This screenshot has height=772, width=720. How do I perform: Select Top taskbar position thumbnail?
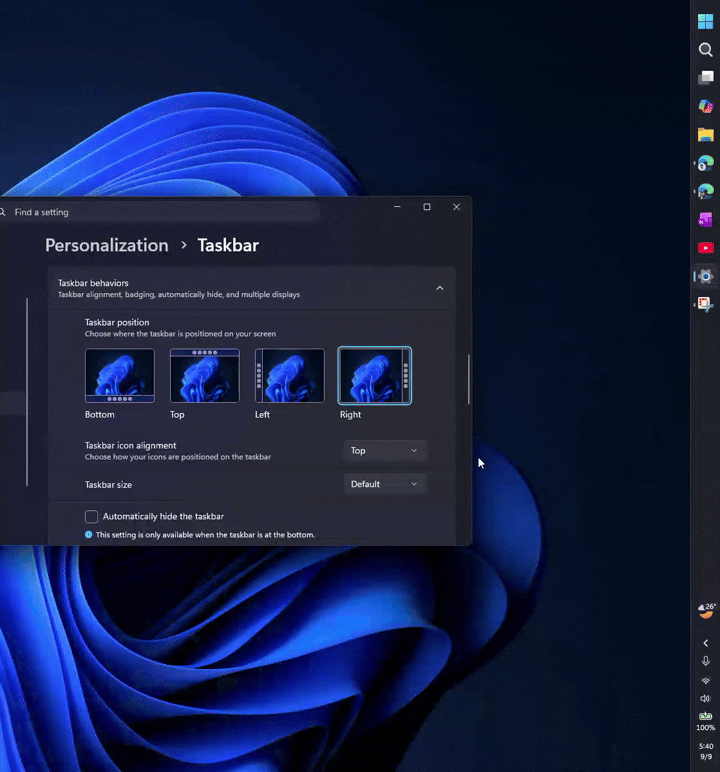tap(205, 375)
